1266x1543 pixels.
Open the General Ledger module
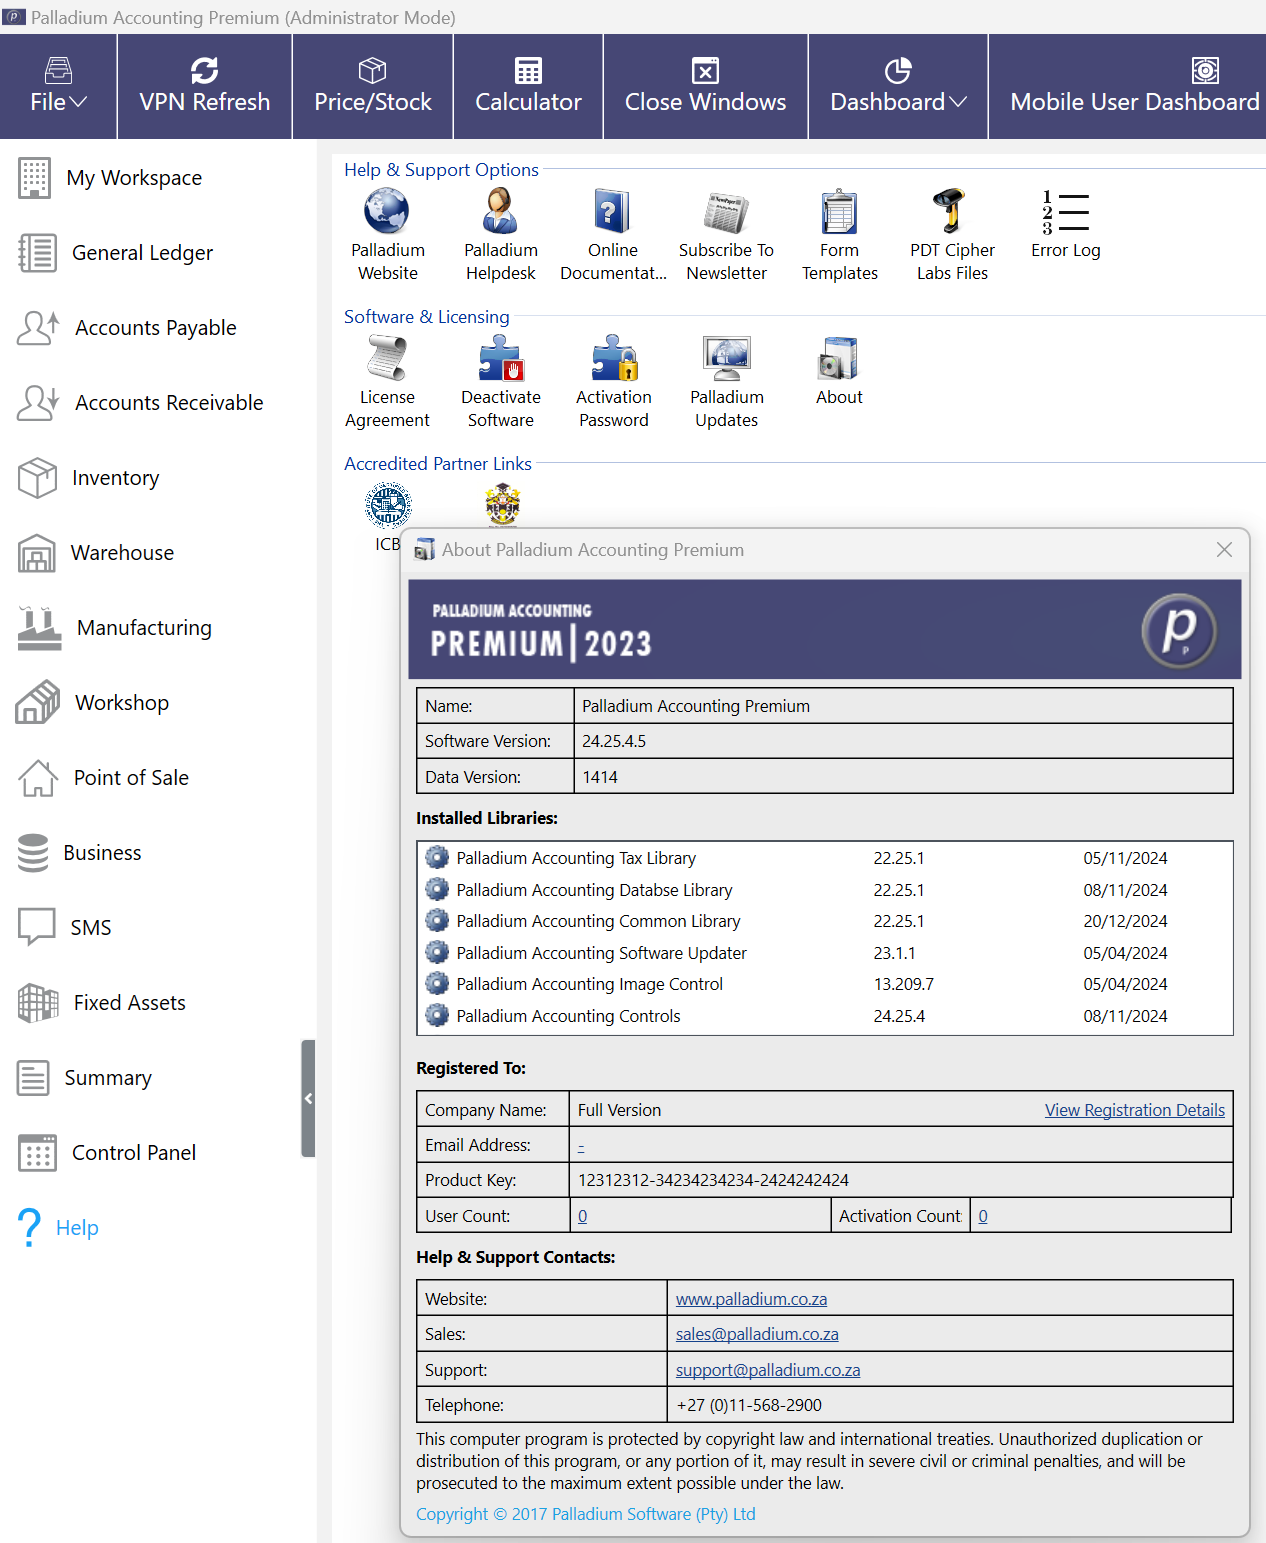(115, 253)
